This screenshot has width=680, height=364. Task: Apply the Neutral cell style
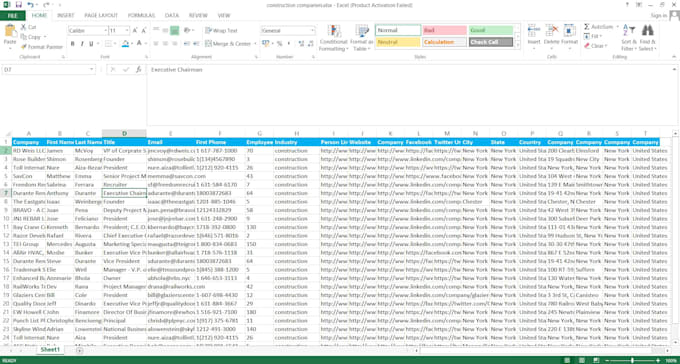pos(398,42)
